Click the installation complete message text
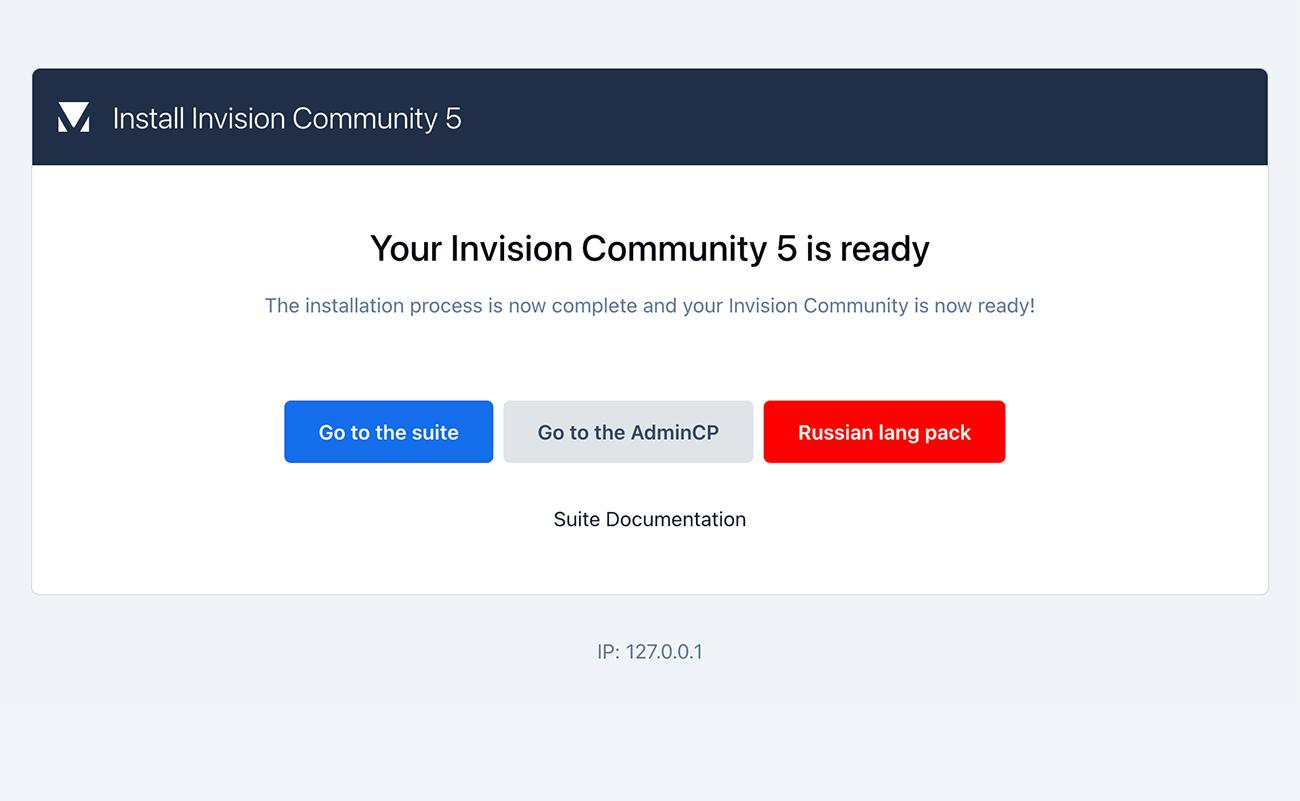The height and width of the screenshot is (801, 1300). point(650,306)
